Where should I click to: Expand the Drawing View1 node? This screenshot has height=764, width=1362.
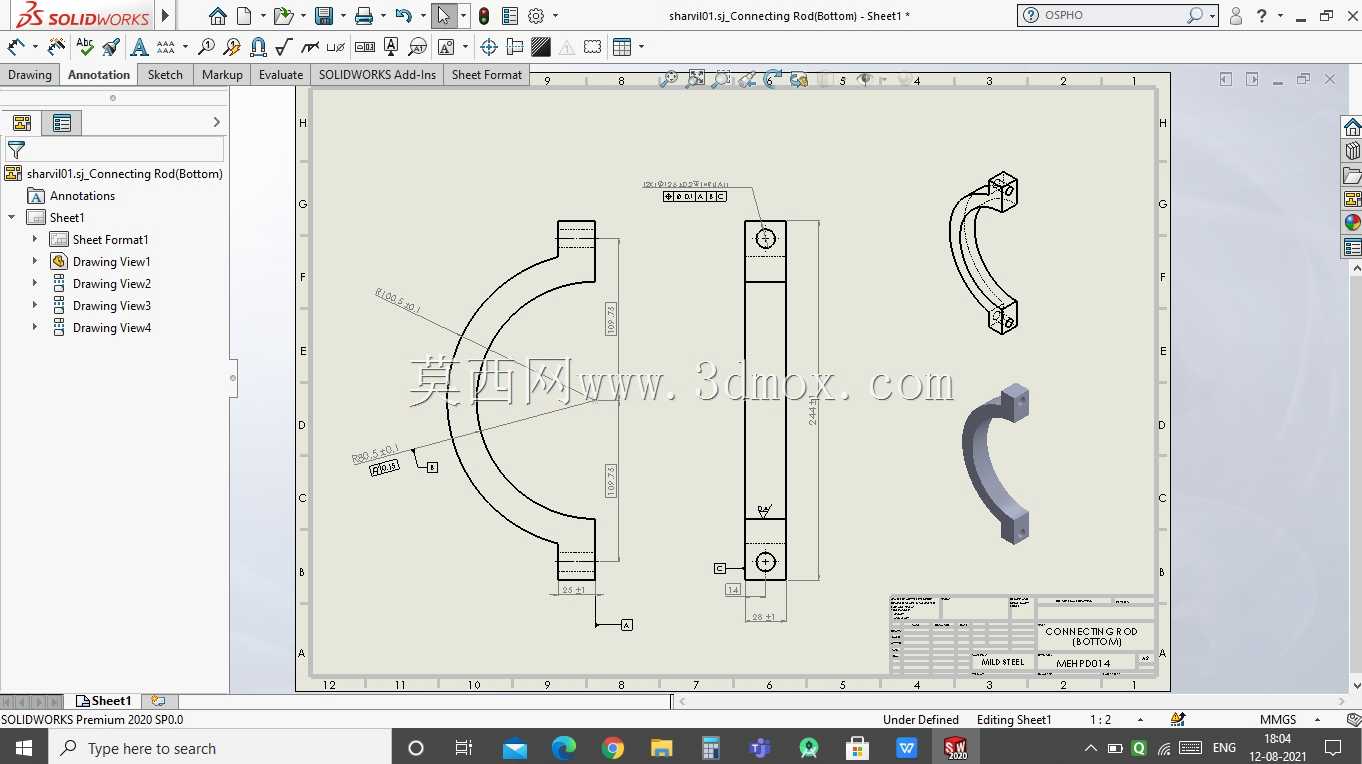pyautogui.click(x=35, y=261)
